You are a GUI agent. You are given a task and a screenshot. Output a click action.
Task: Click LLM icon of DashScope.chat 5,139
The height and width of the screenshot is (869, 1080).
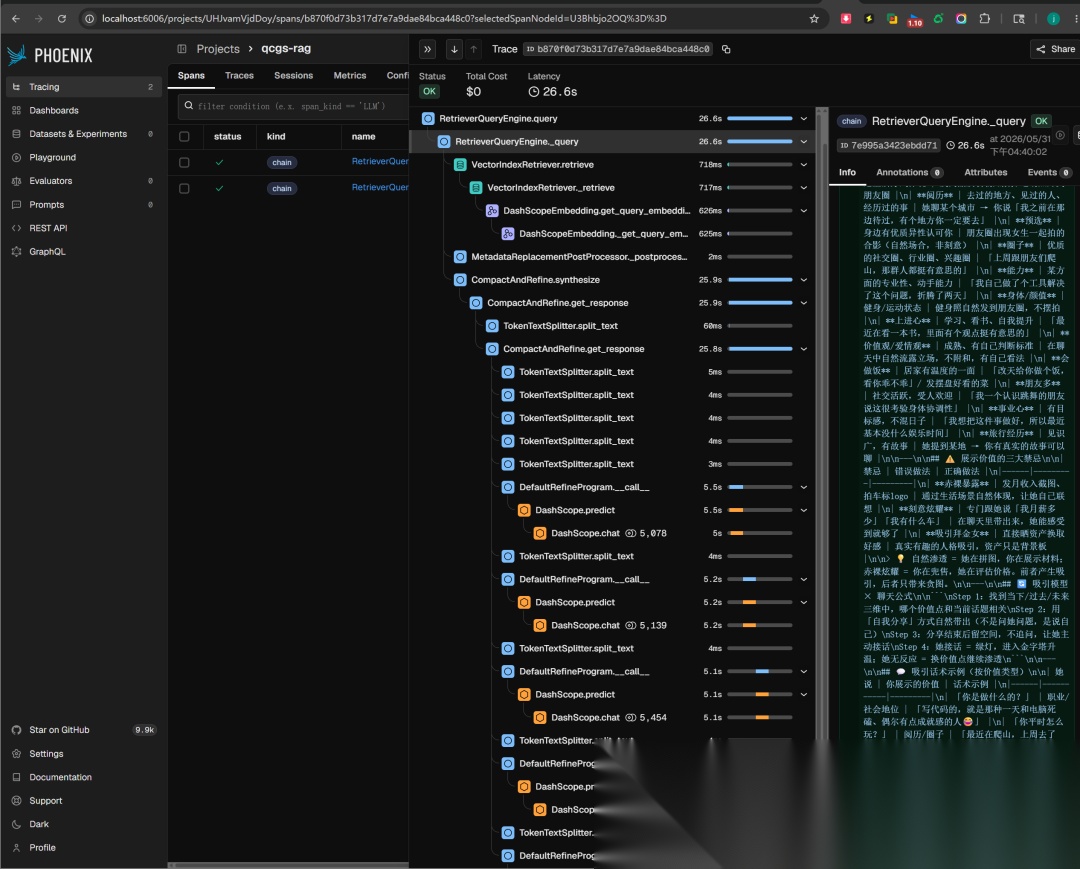click(540, 625)
